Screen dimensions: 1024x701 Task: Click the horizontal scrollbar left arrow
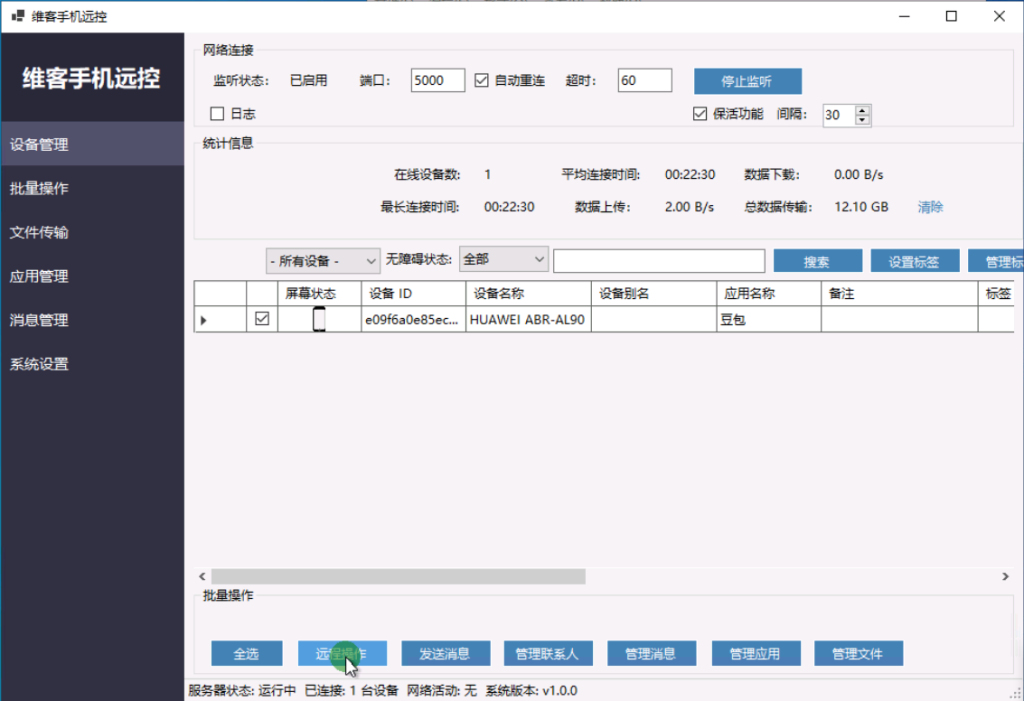pyautogui.click(x=202, y=577)
